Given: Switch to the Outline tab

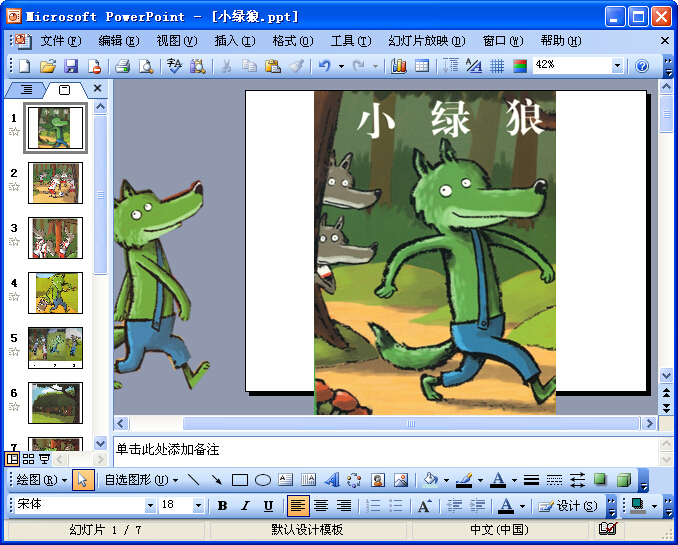Looking at the screenshot, I should click(x=26, y=90).
